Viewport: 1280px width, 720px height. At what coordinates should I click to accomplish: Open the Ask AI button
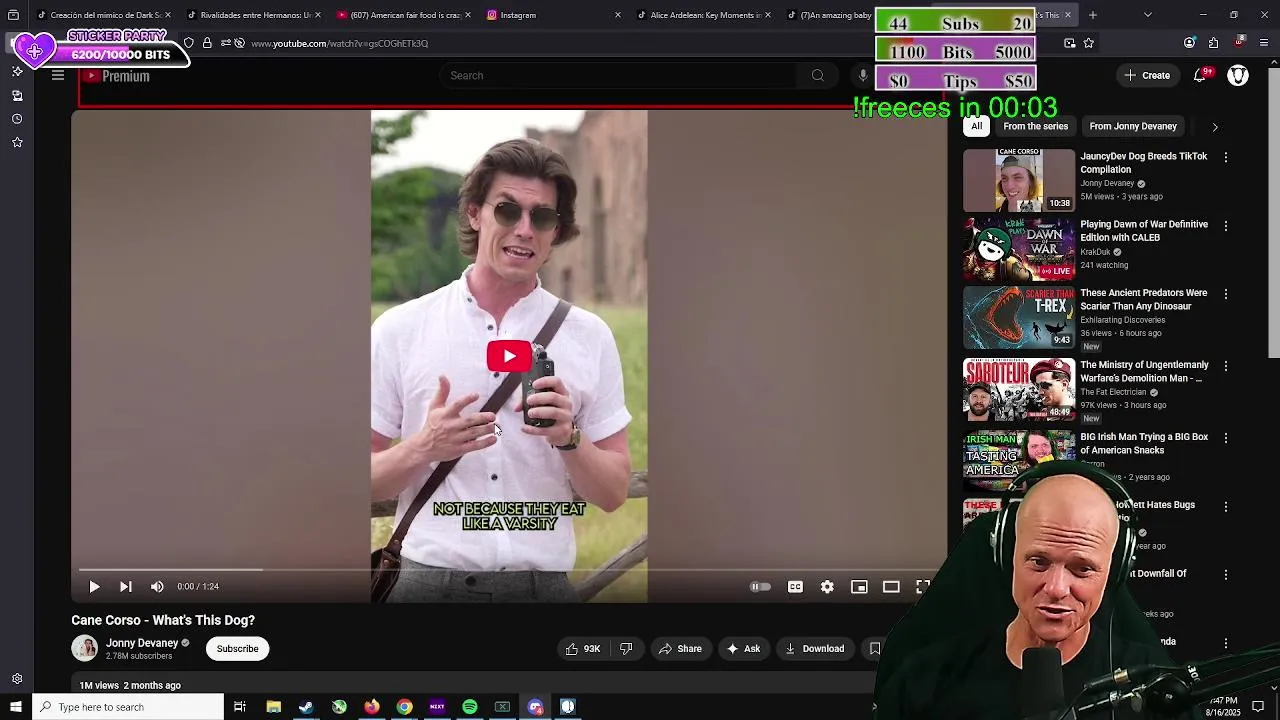[743, 649]
